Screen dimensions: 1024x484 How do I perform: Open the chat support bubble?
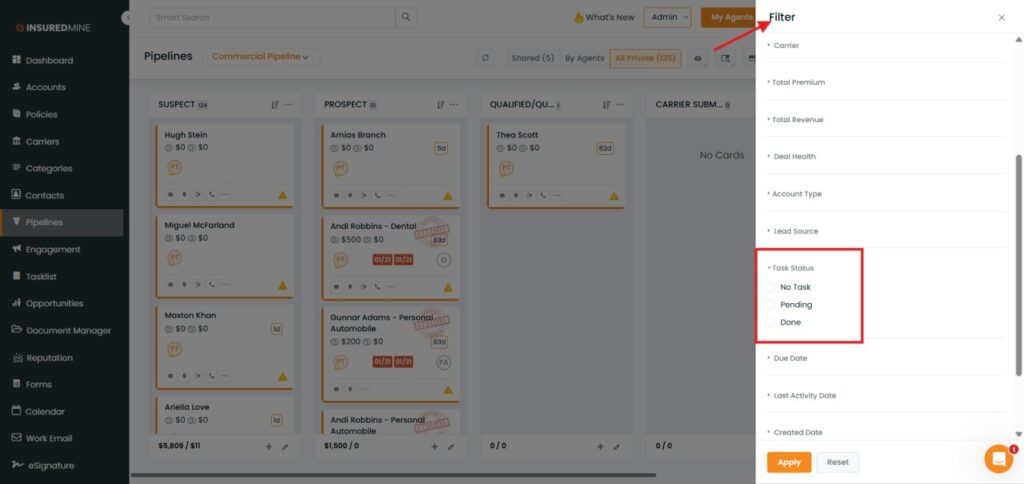[x=998, y=458]
